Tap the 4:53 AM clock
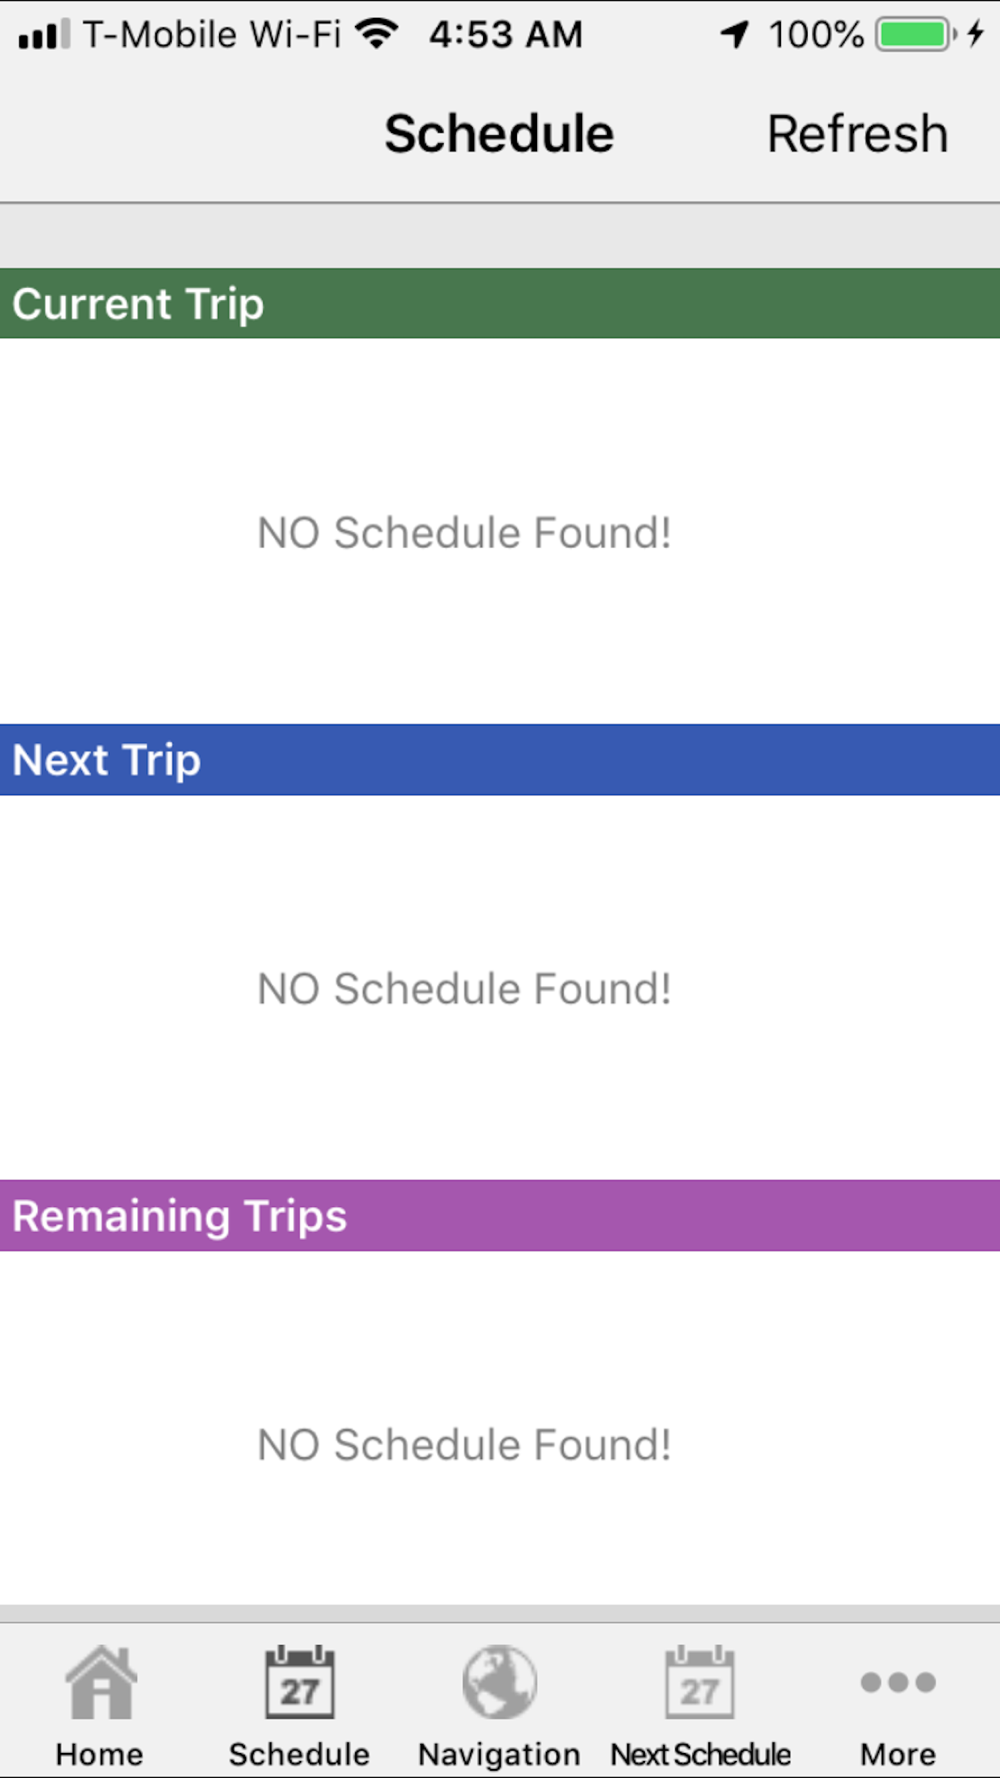Viewport: 1000px width, 1778px height. click(506, 35)
